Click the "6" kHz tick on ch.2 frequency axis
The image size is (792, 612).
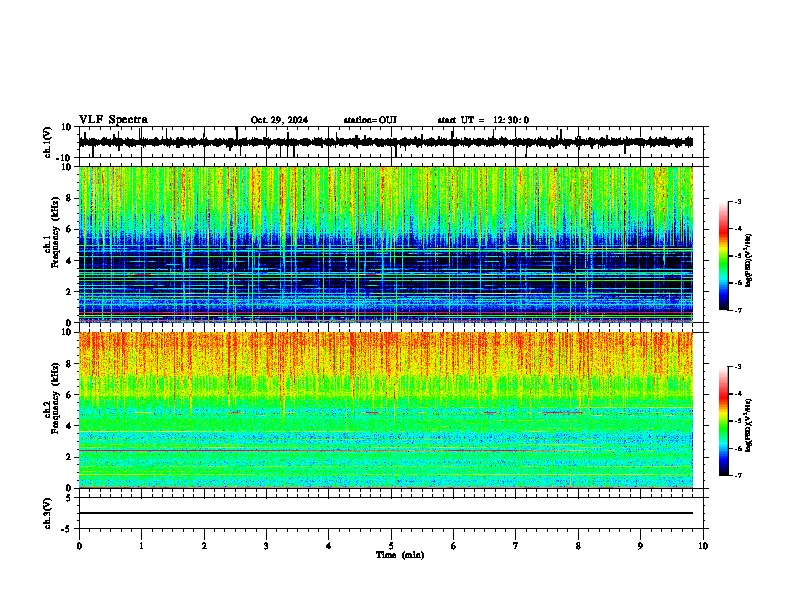(x=69, y=395)
